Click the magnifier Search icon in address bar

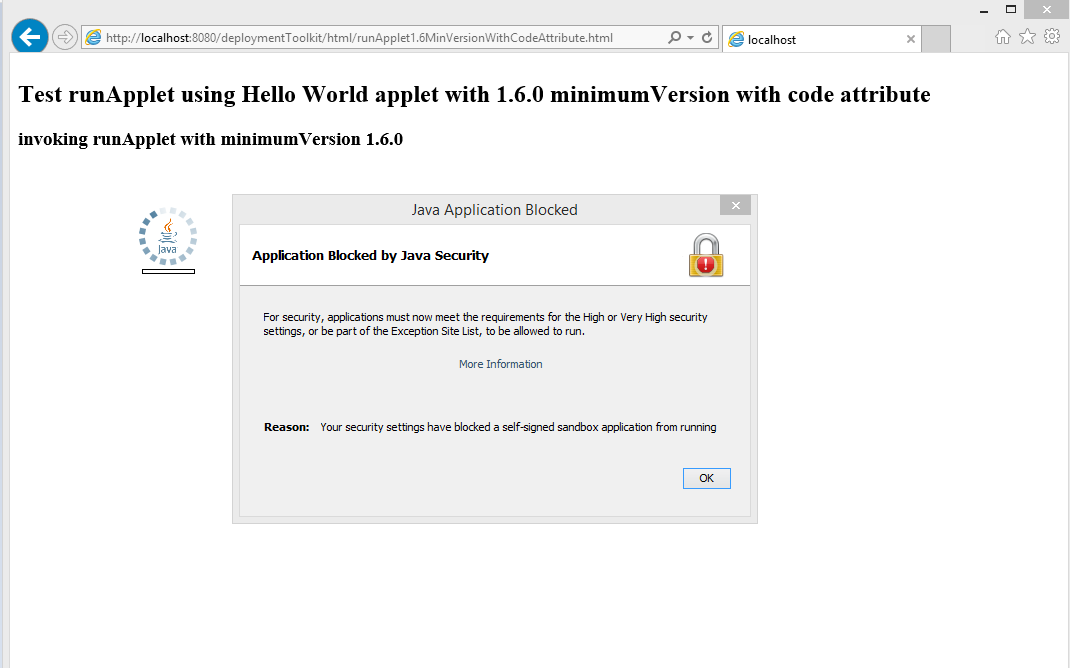click(675, 38)
